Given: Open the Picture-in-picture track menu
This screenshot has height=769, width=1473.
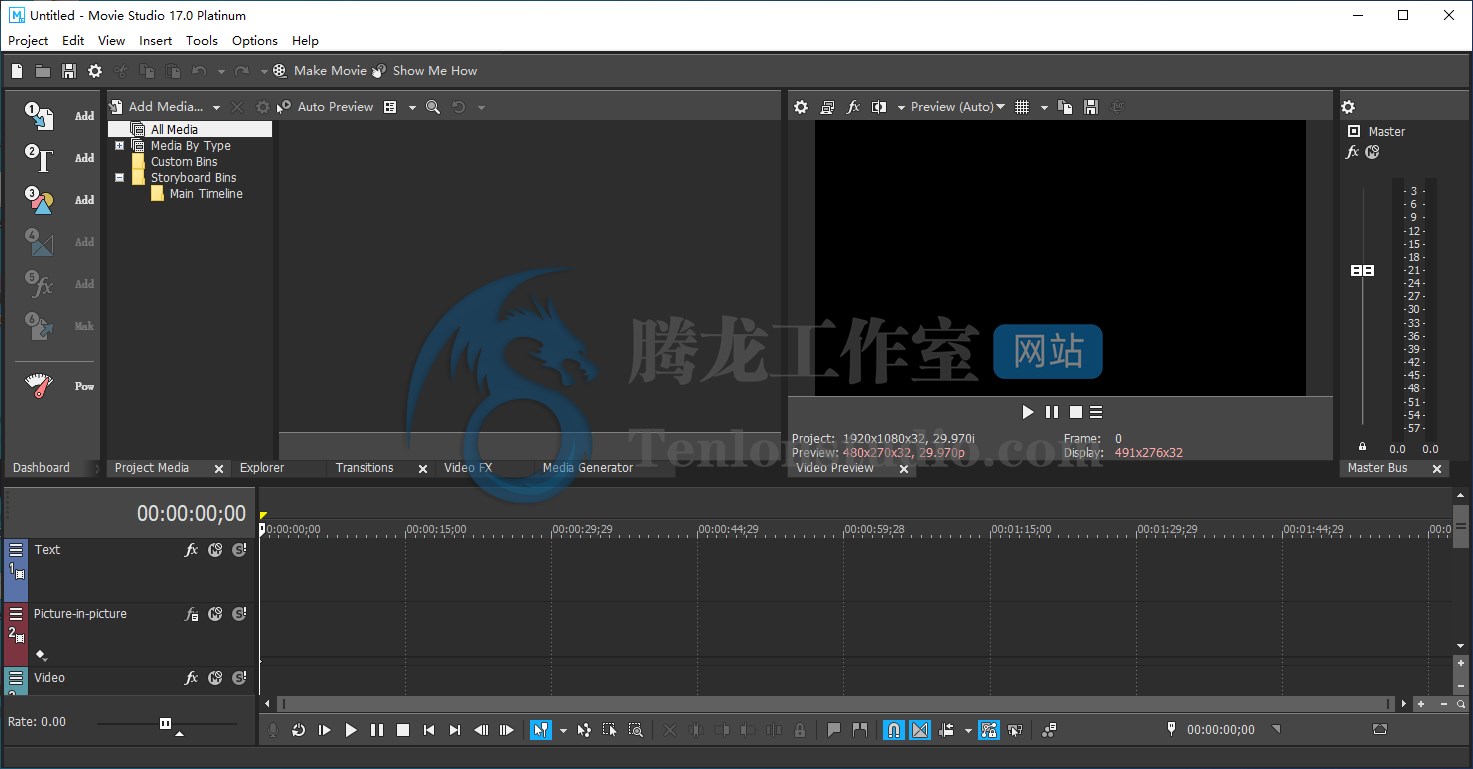Looking at the screenshot, I should 16,614.
